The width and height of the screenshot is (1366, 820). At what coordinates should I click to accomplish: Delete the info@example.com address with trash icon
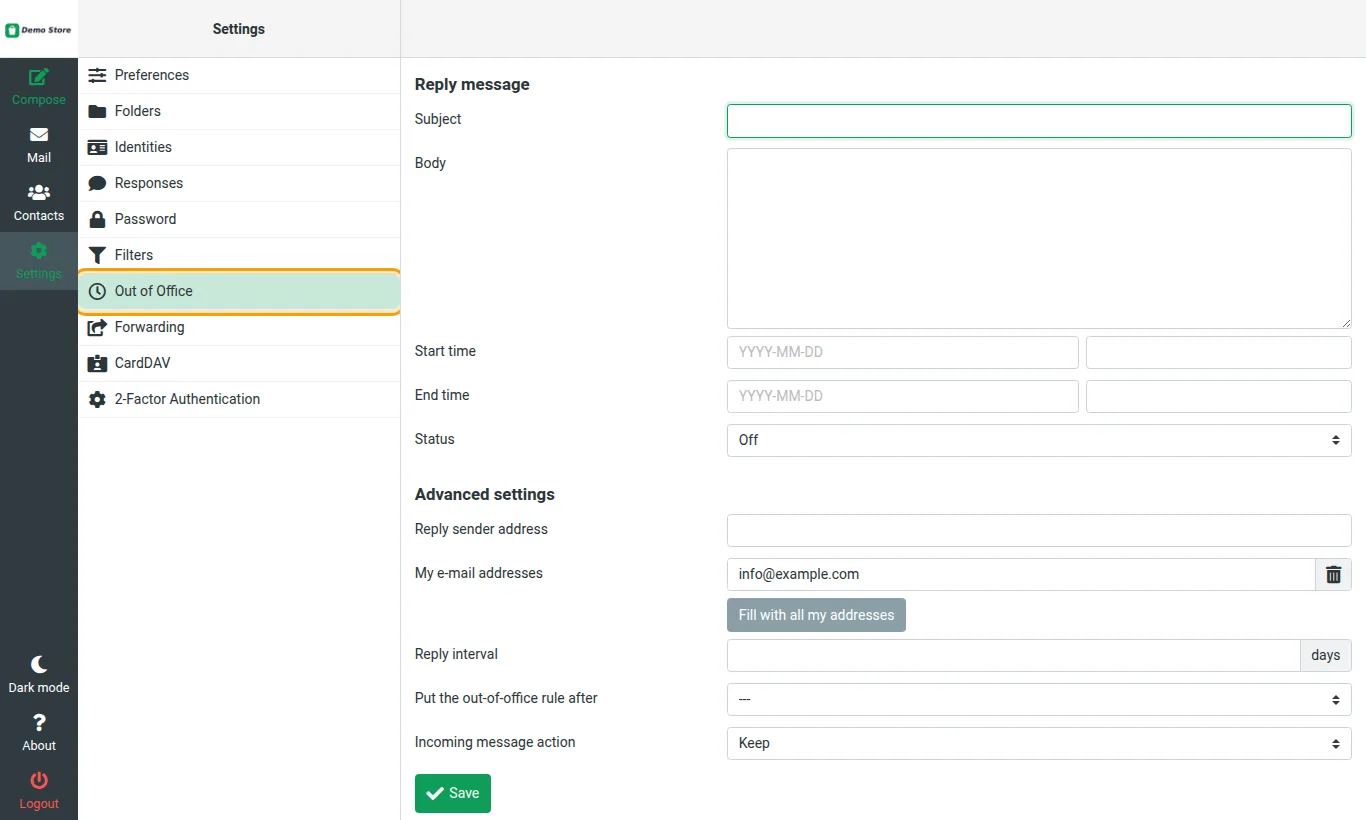click(x=1333, y=574)
